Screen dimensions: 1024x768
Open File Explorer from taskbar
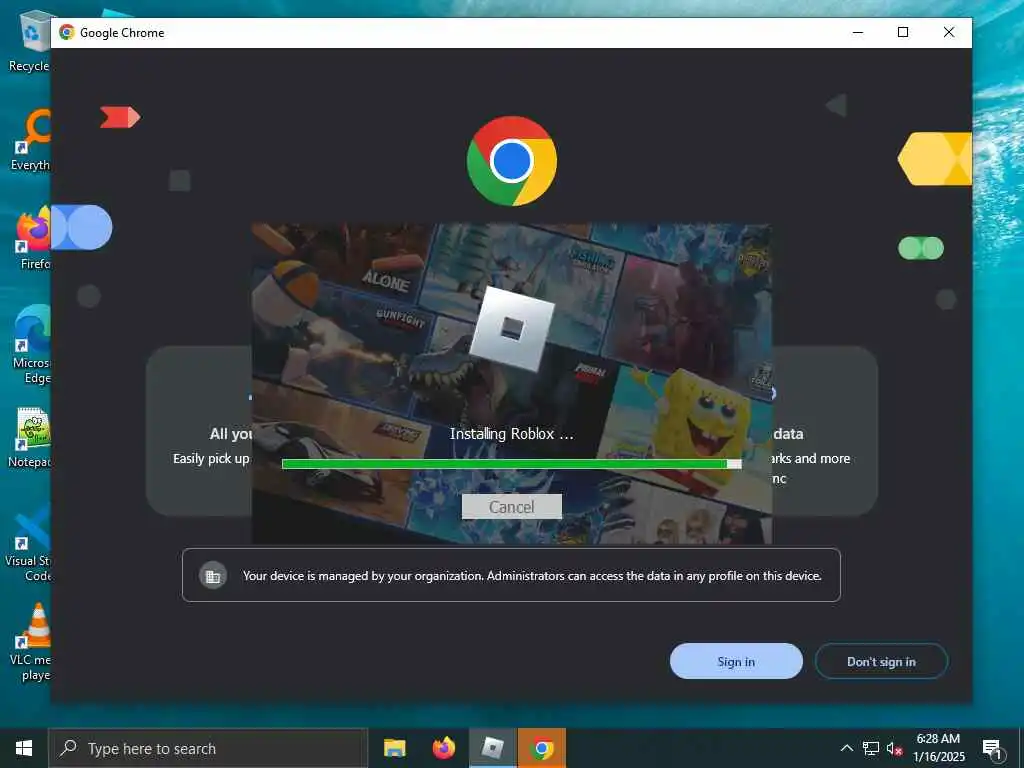pos(394,748)
